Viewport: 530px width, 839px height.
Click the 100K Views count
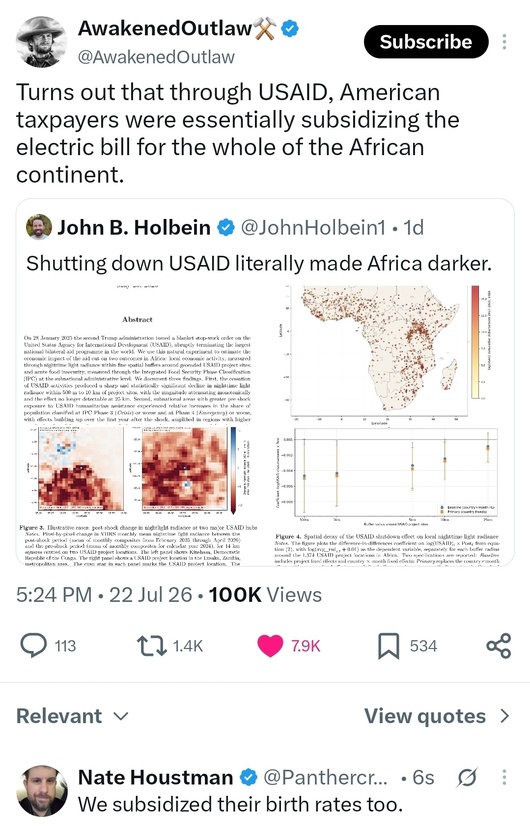[265, 594]
